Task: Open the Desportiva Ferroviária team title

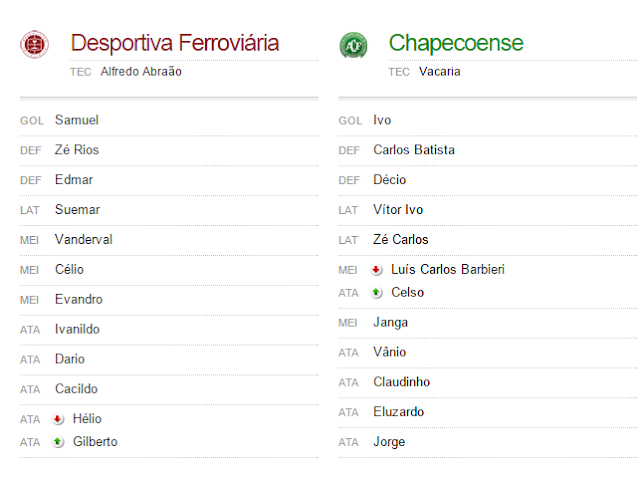Action: click(175, 43)
